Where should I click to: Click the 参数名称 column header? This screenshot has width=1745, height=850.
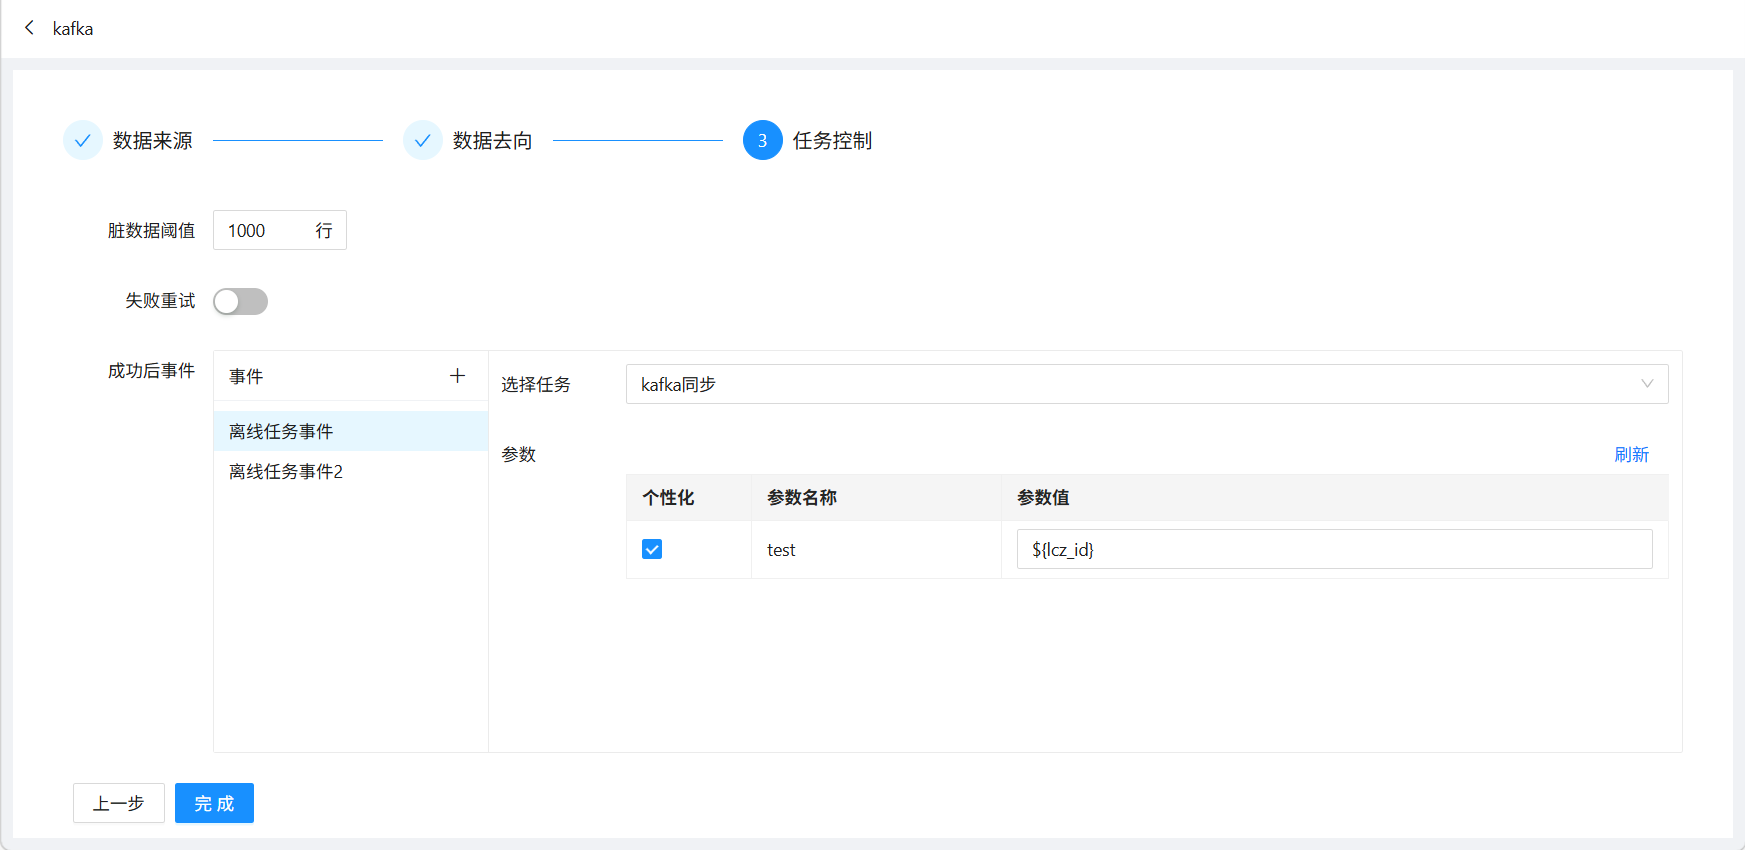coord(802,497)
